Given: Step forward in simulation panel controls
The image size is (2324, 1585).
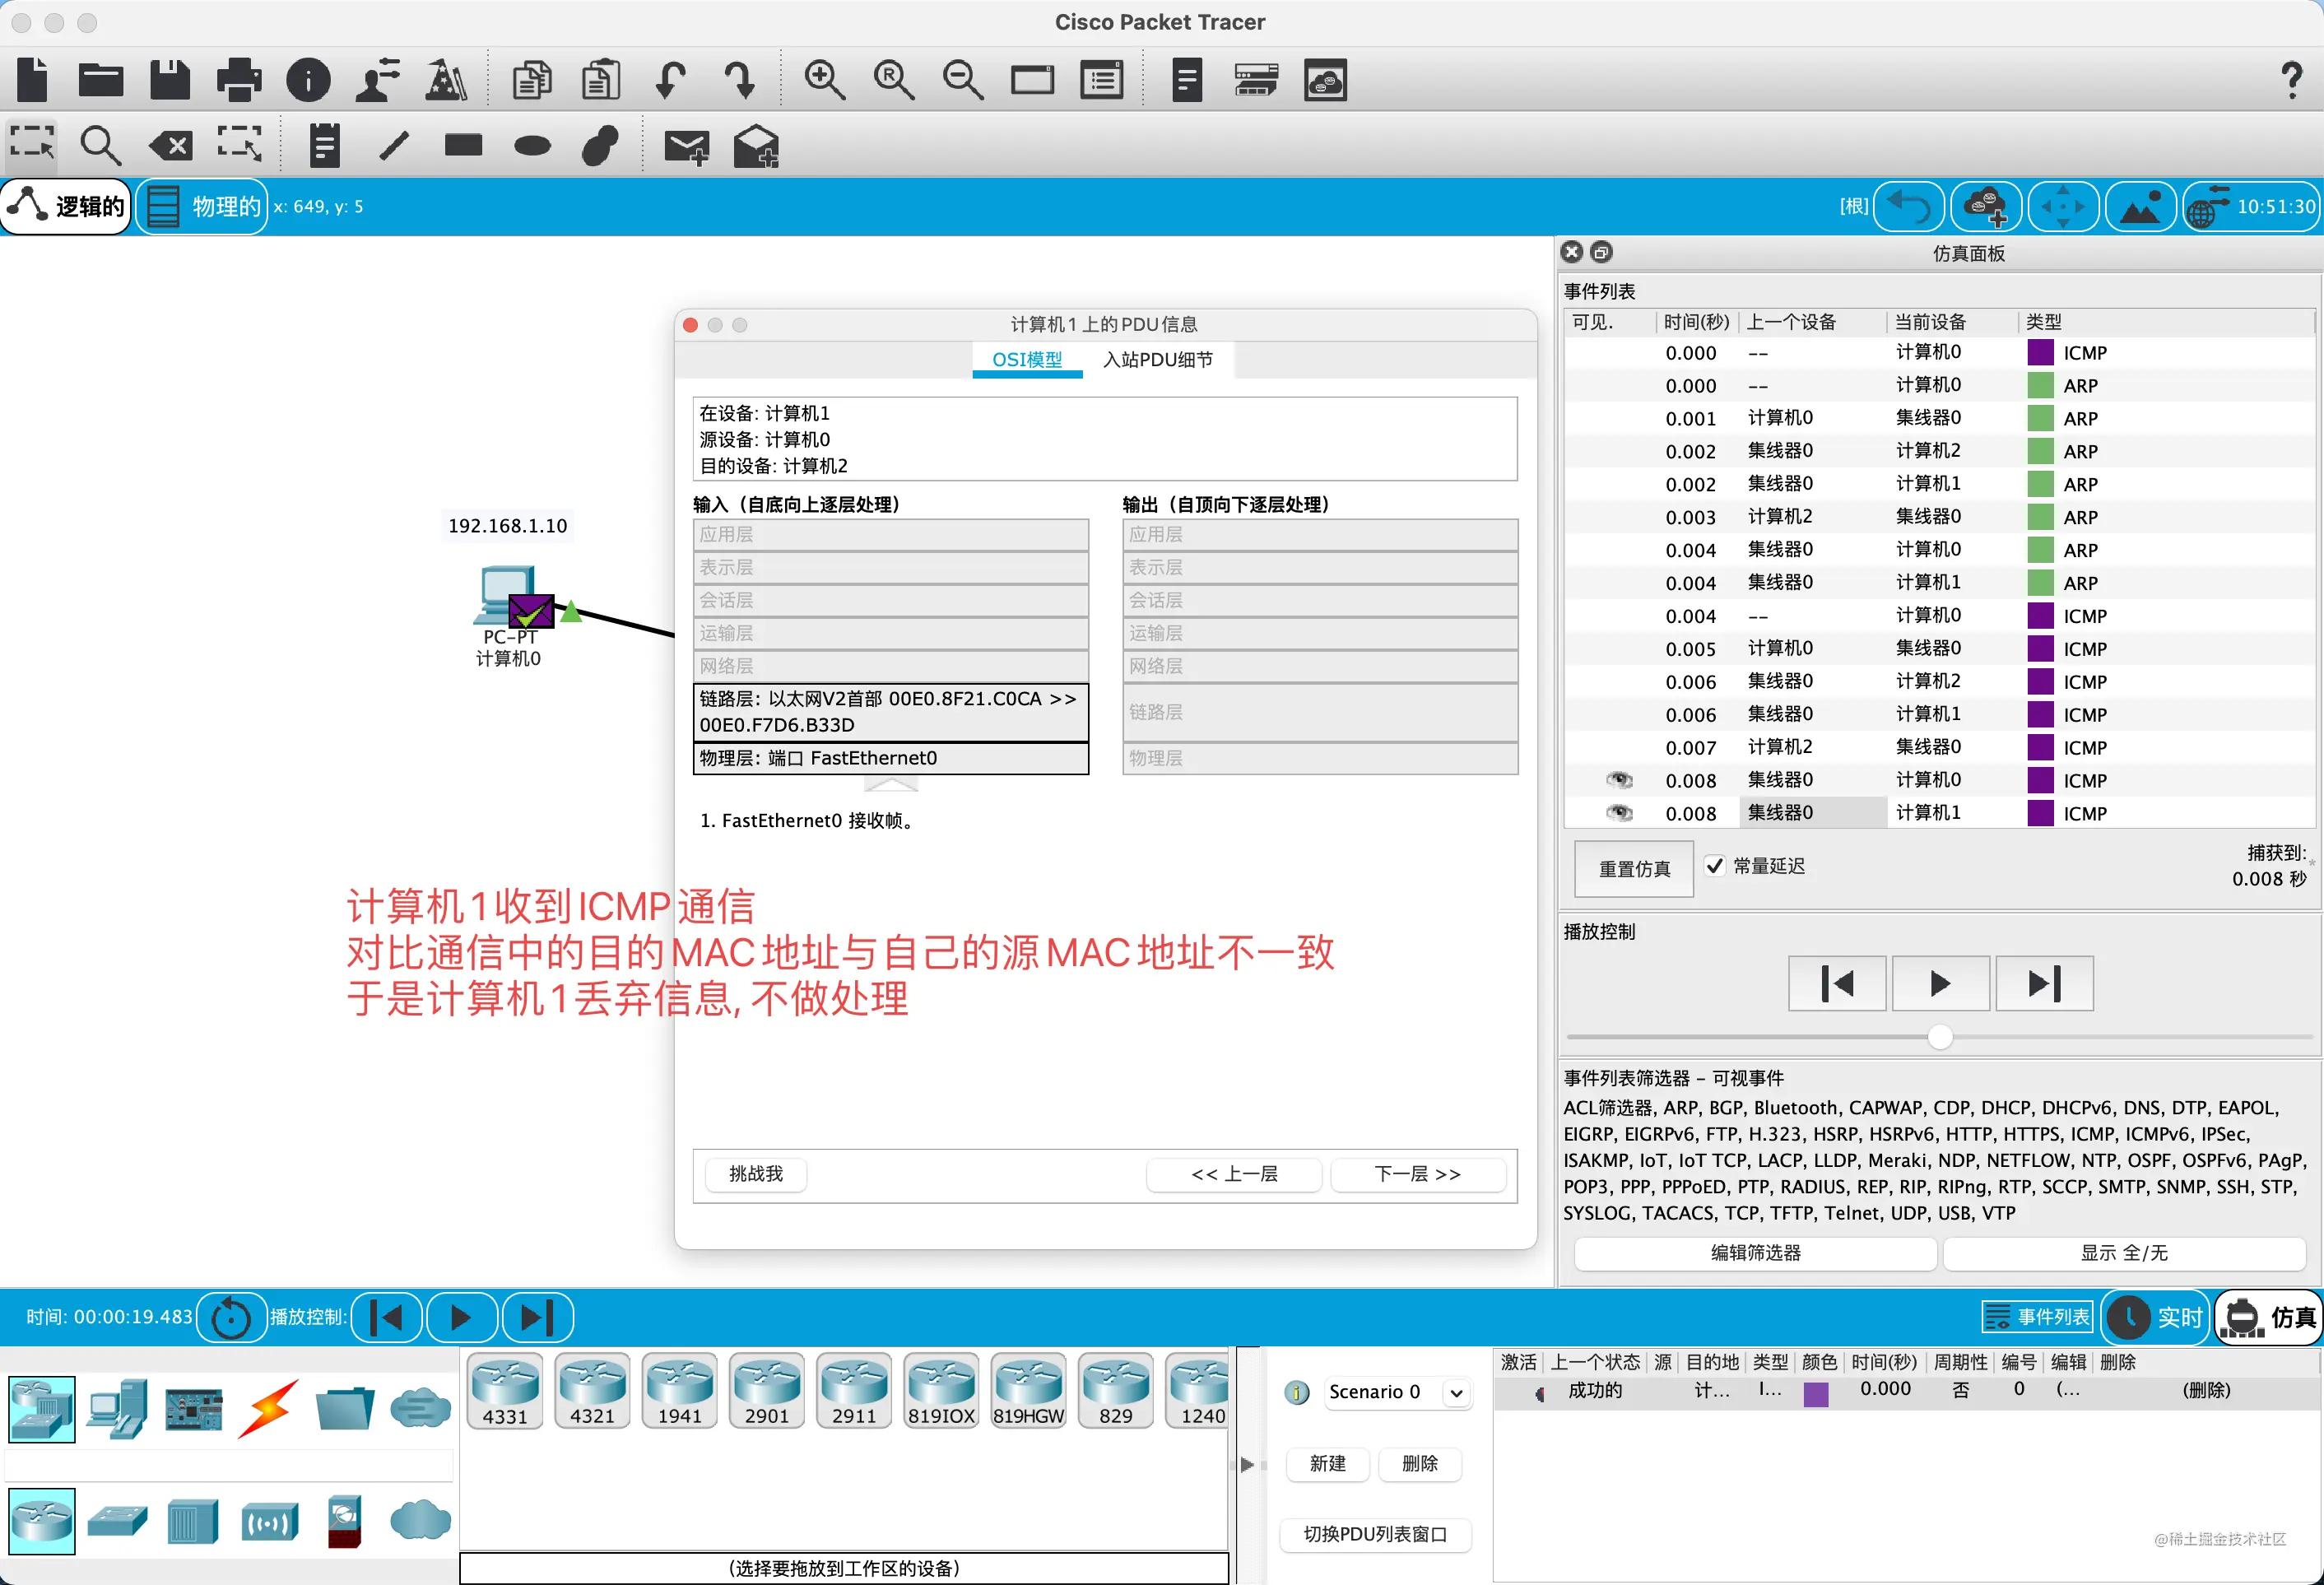Looking at the screenshot, I should (2044, 984).
